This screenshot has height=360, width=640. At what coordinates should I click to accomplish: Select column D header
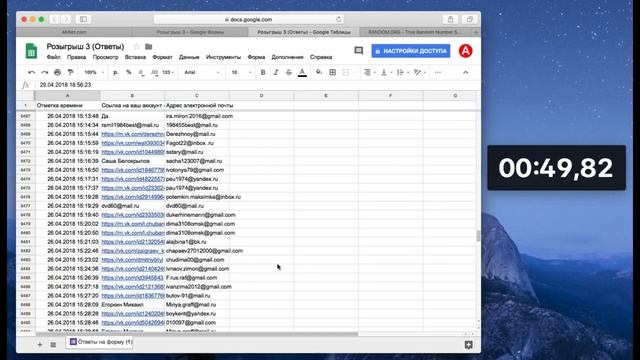(261, 96)
